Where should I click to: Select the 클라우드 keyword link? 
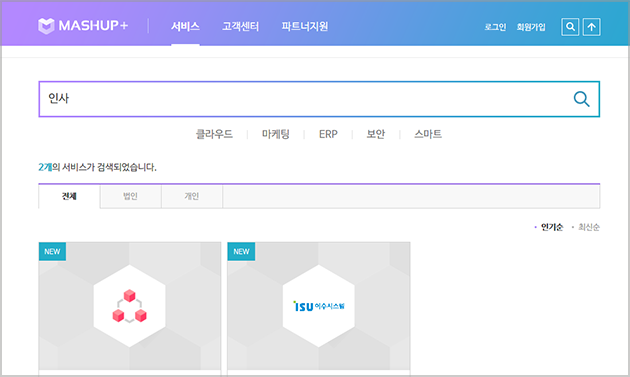coord(214,134)
